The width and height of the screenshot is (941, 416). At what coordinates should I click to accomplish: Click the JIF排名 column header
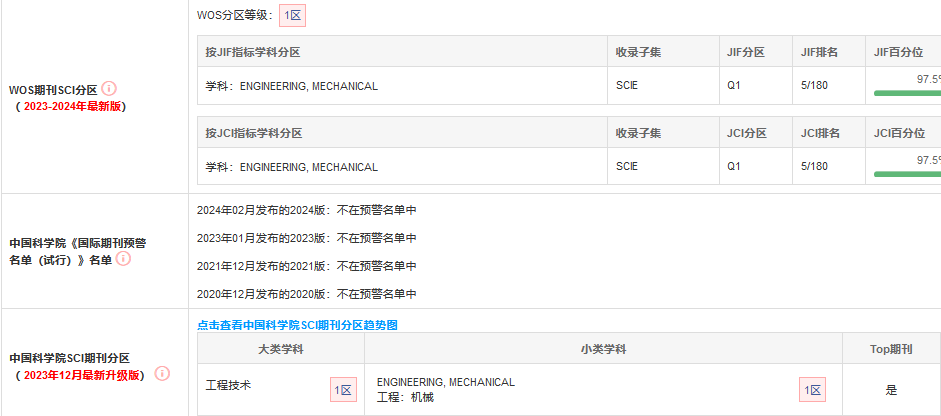[x=819, y=52]
